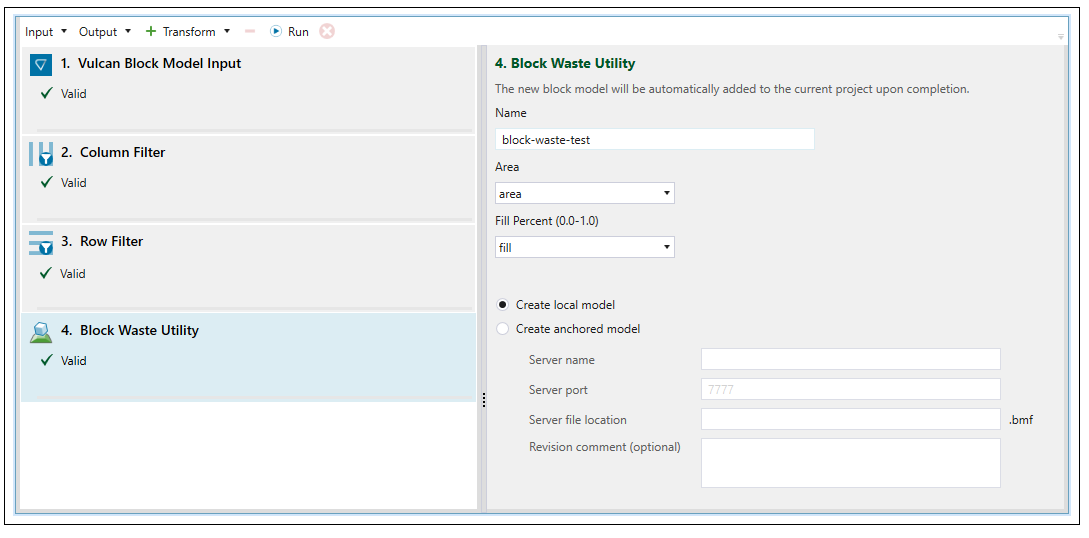Click the Server name field
The width and height of the screenshot is (1089, 538).
pyautogui.click(x=850, y=359)
